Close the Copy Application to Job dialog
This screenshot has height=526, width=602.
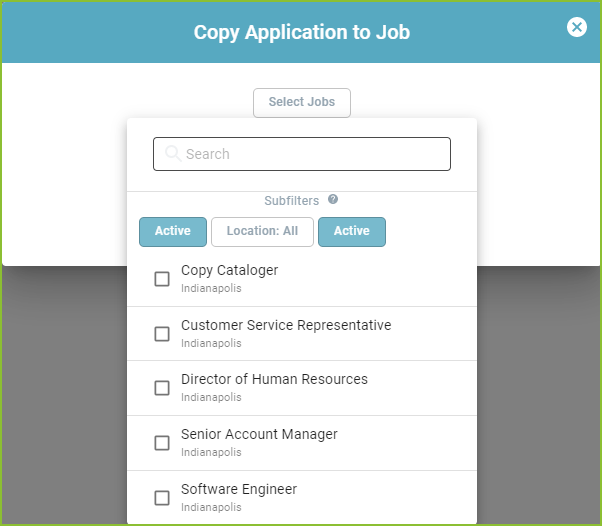coord(577,27)
